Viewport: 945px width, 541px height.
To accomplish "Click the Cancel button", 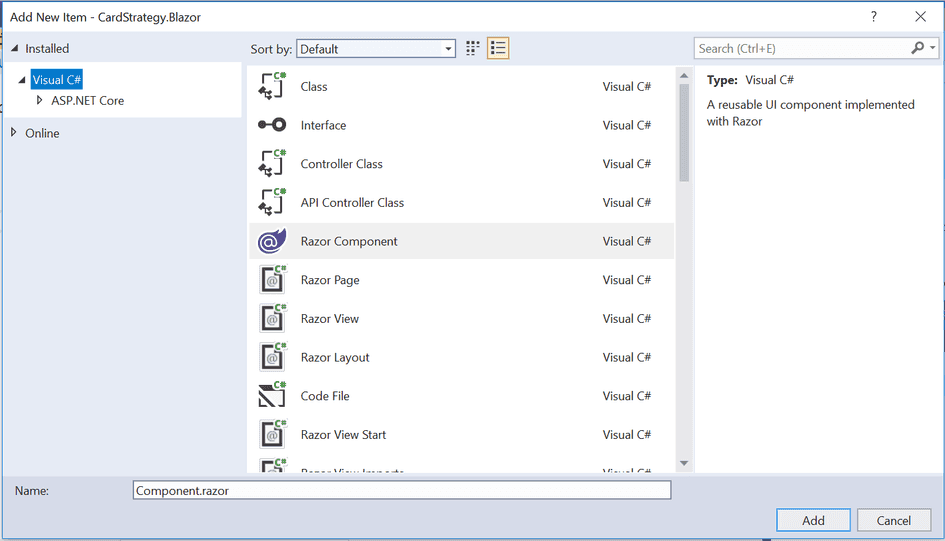I will tap(894, 521).
